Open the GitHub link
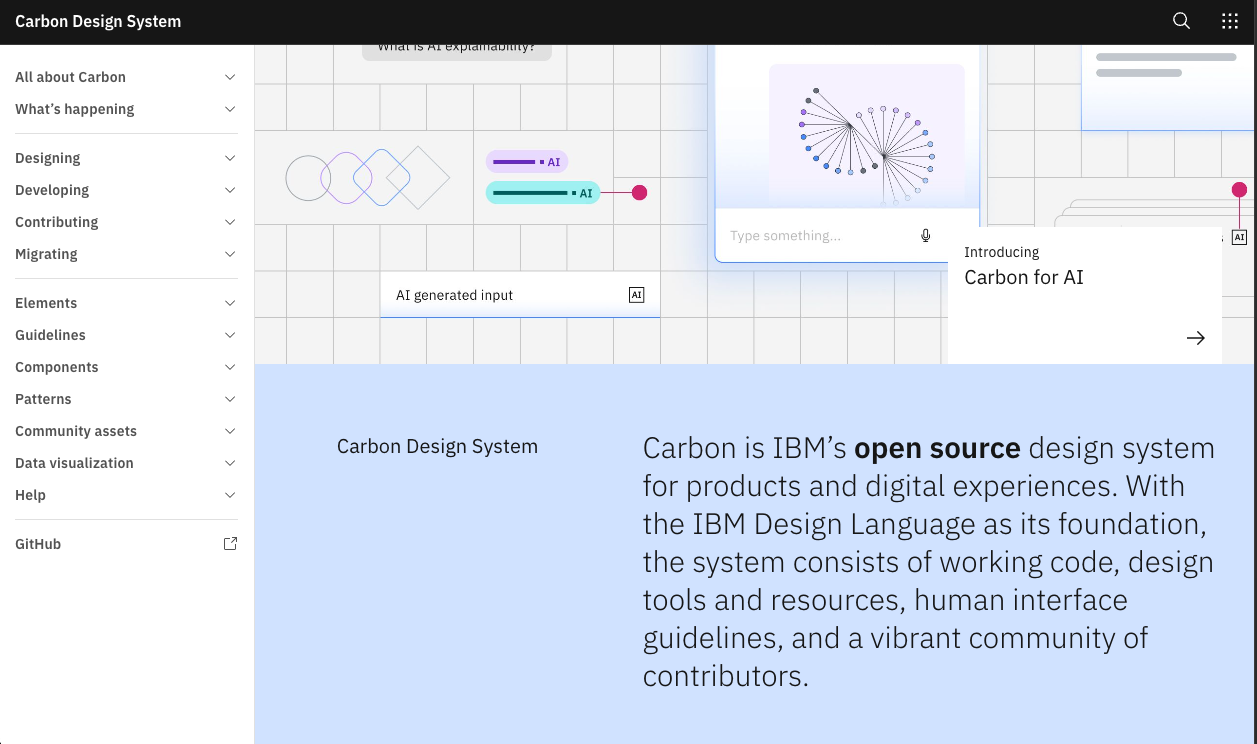 pyautogui.click(x=38, y=543)
